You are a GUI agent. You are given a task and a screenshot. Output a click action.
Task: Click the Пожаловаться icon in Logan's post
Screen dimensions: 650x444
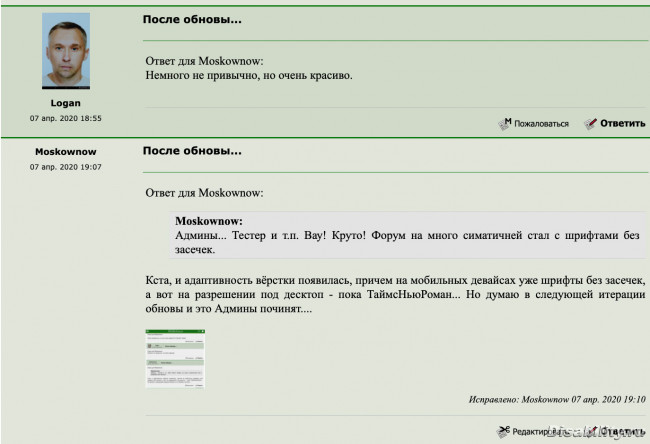click(504, 123)
